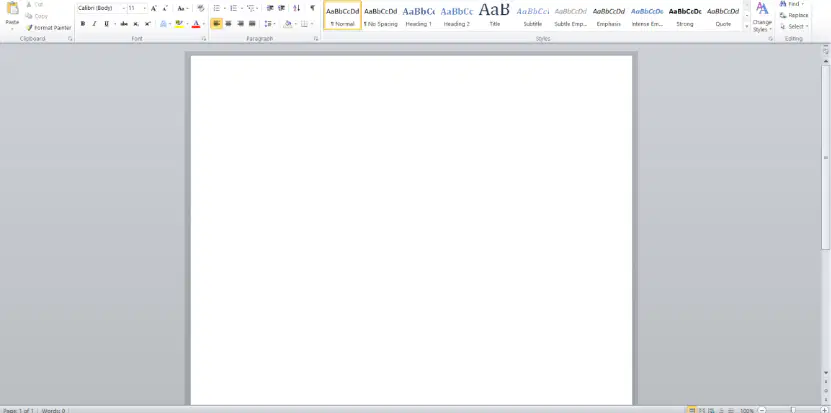Click the Words: 0 status indicator
Viewport: 831px width, 413px height.
point(53,410)
